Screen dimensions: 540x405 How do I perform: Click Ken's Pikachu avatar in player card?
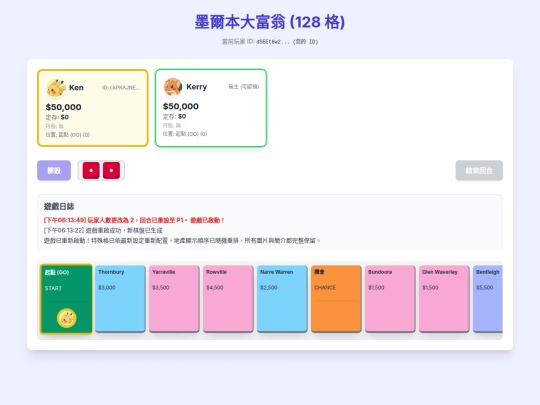coord(56,88)
